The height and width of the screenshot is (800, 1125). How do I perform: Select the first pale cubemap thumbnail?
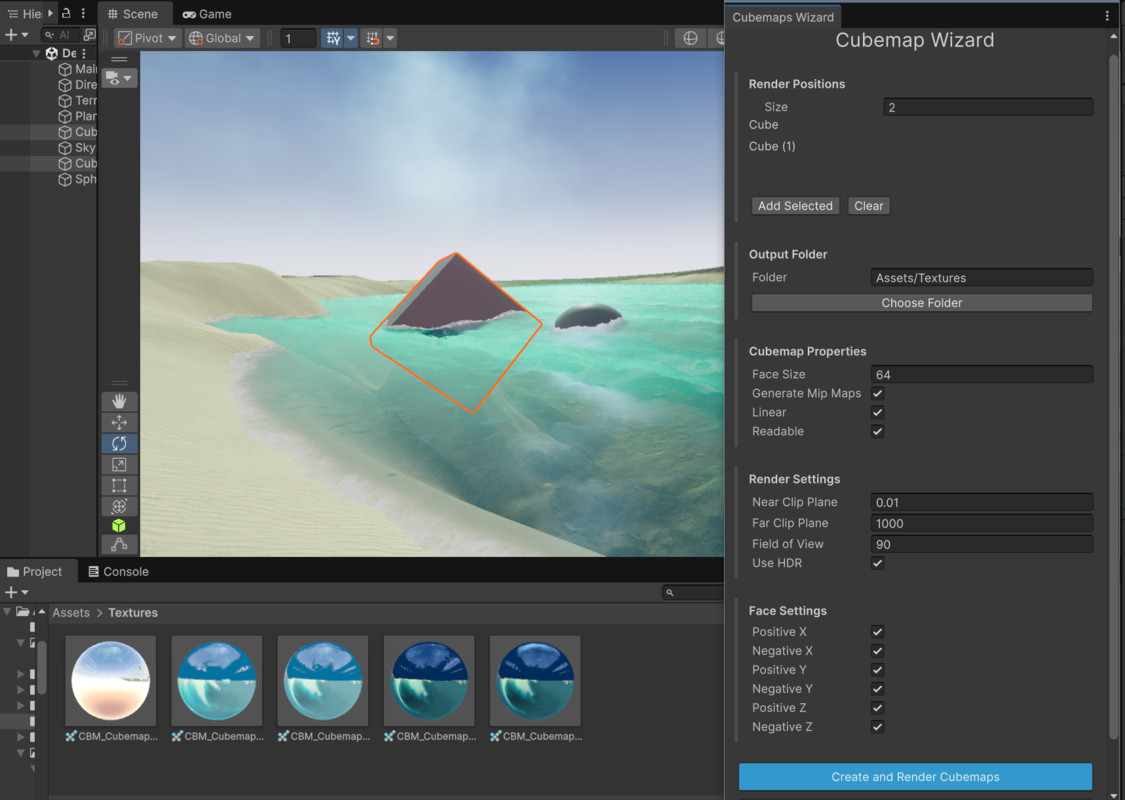pos(110,680)
